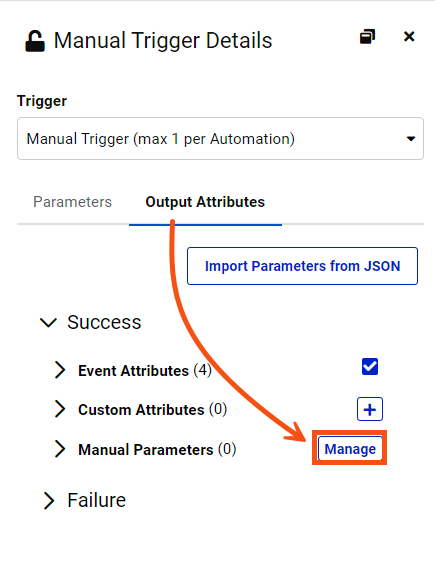Expand the Custom Attributes chevron

coord(60,409)
